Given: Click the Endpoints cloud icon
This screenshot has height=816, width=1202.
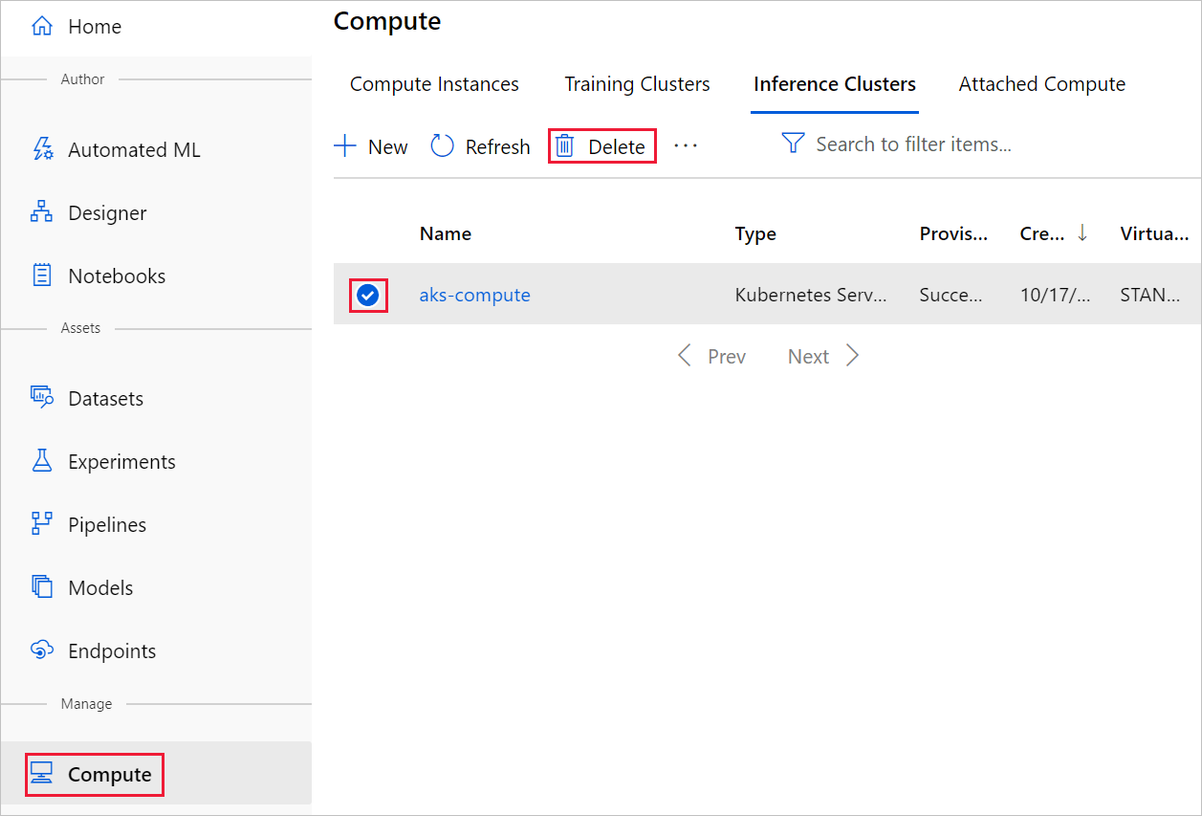Looking at the screenshot, I should pyautogui.click(x=42, y=651).
